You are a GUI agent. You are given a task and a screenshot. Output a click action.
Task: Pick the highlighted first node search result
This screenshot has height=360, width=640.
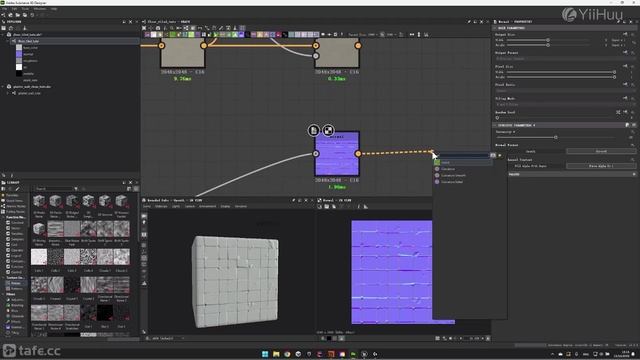click(x=463, y=162)
